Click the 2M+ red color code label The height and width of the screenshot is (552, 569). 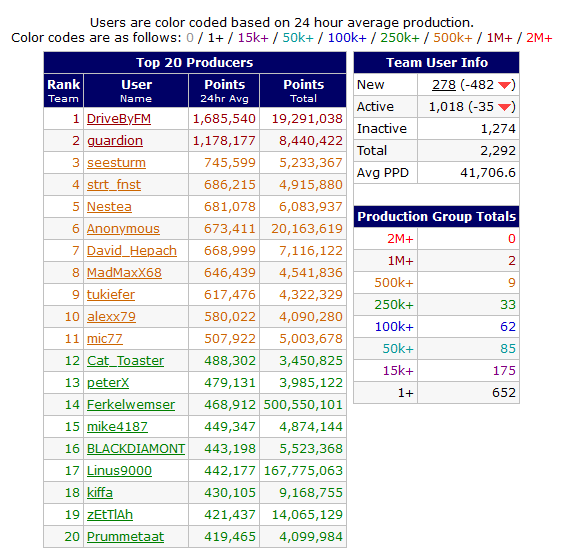(x=539, y=38)
